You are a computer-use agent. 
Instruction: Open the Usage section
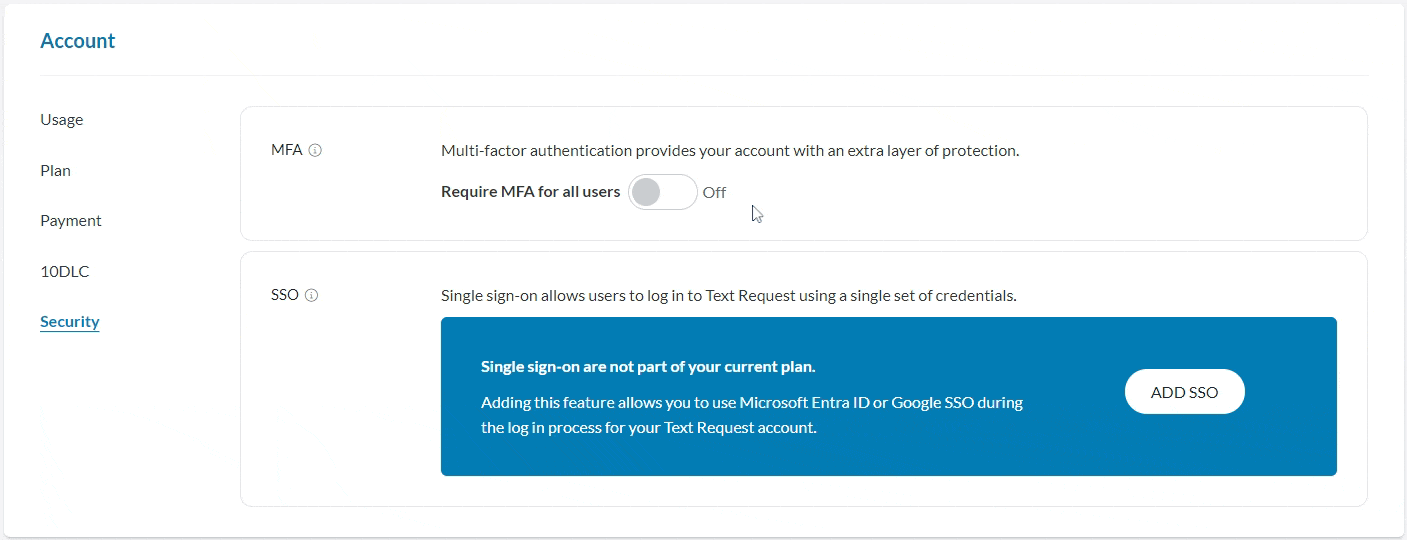(x=62, y=120)
